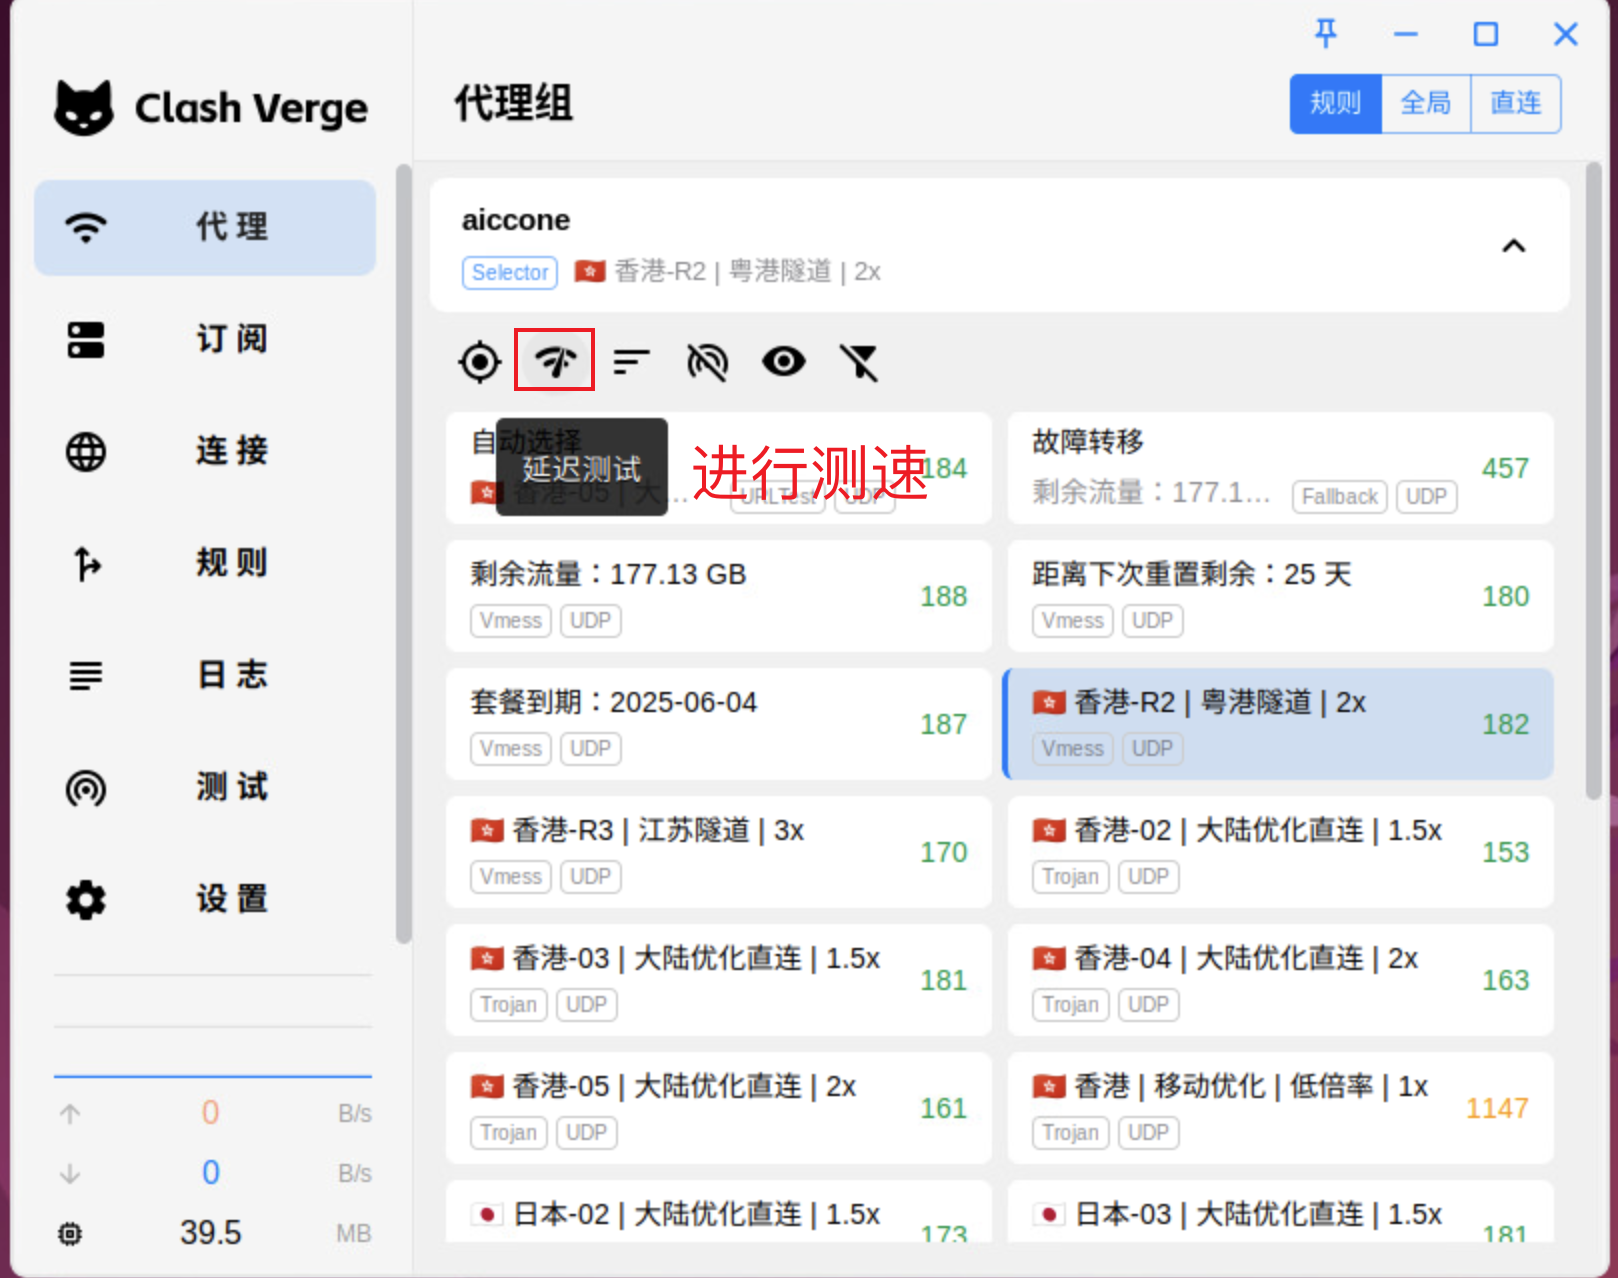Toggle the crossed-out filter icon
The width and height of the screenshot is (1618, 1278).
859,362
